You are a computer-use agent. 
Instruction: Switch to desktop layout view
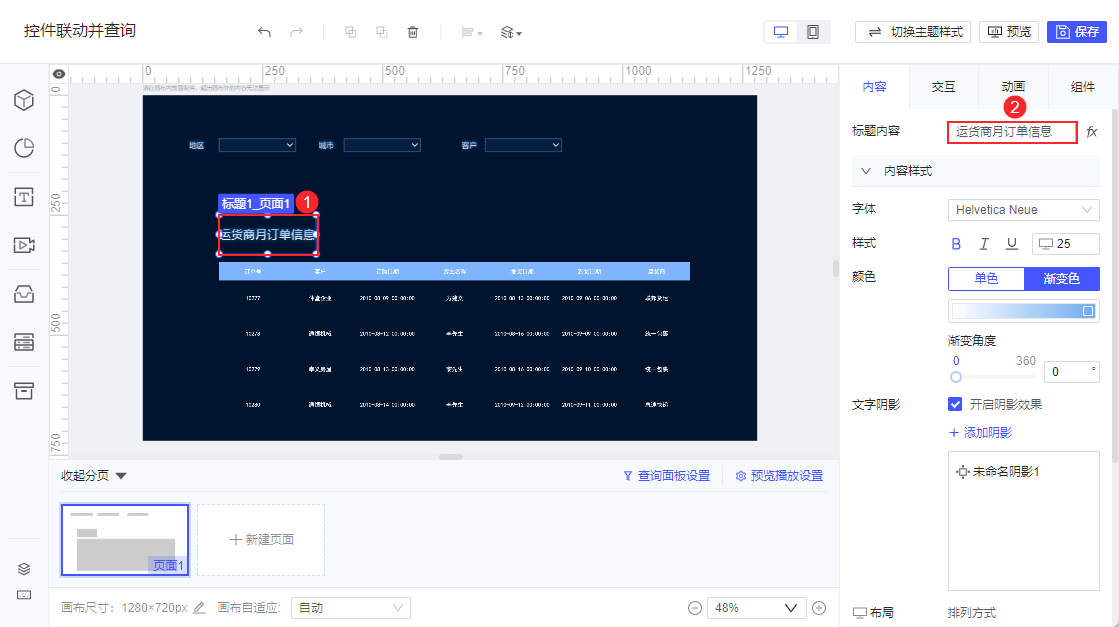[x=781, y=32]
